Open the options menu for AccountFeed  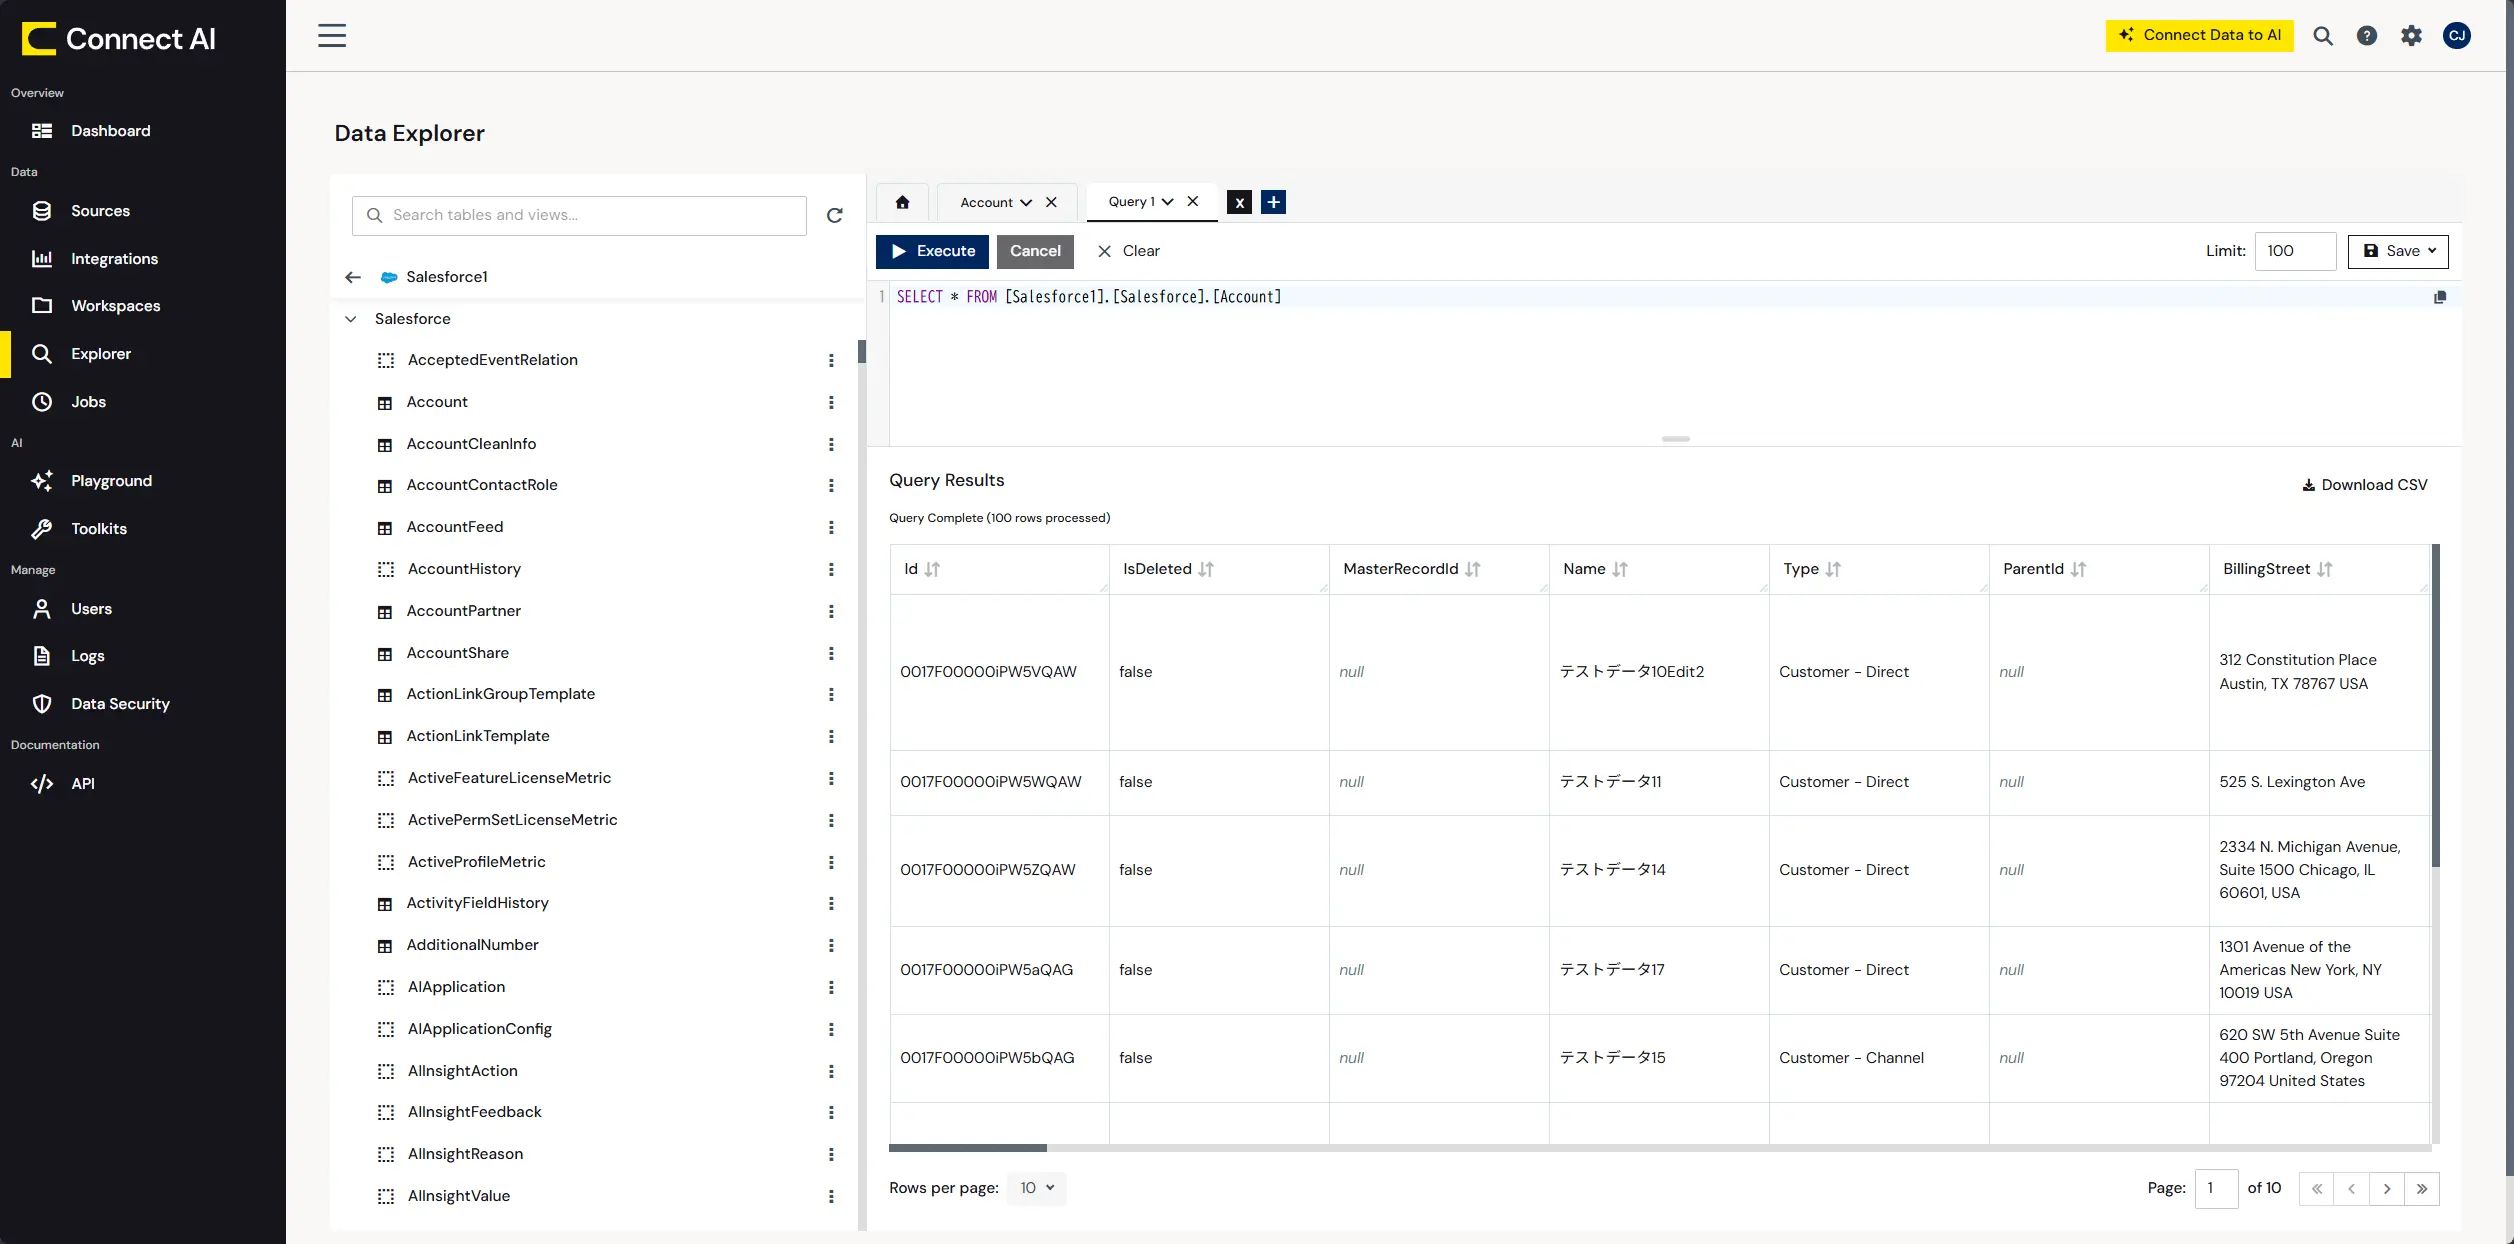[831, 527]
